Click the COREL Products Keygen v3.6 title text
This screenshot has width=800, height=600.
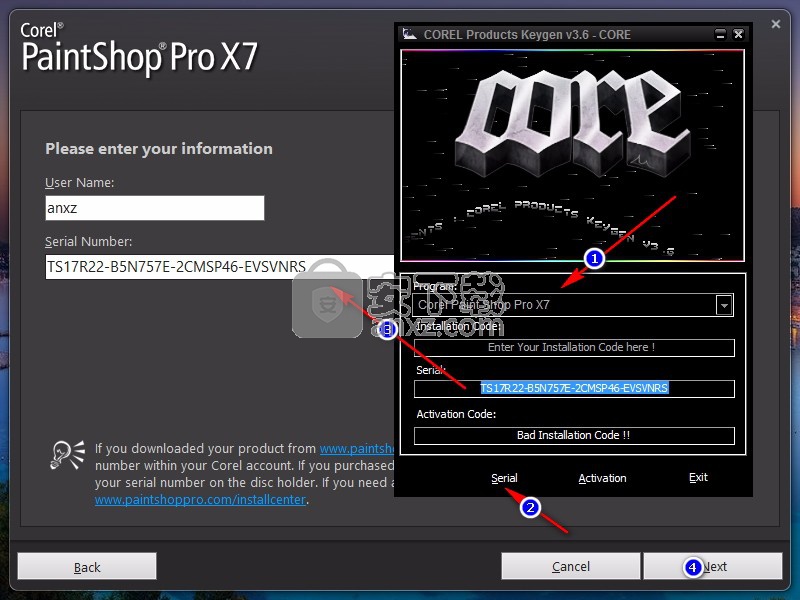527,35
